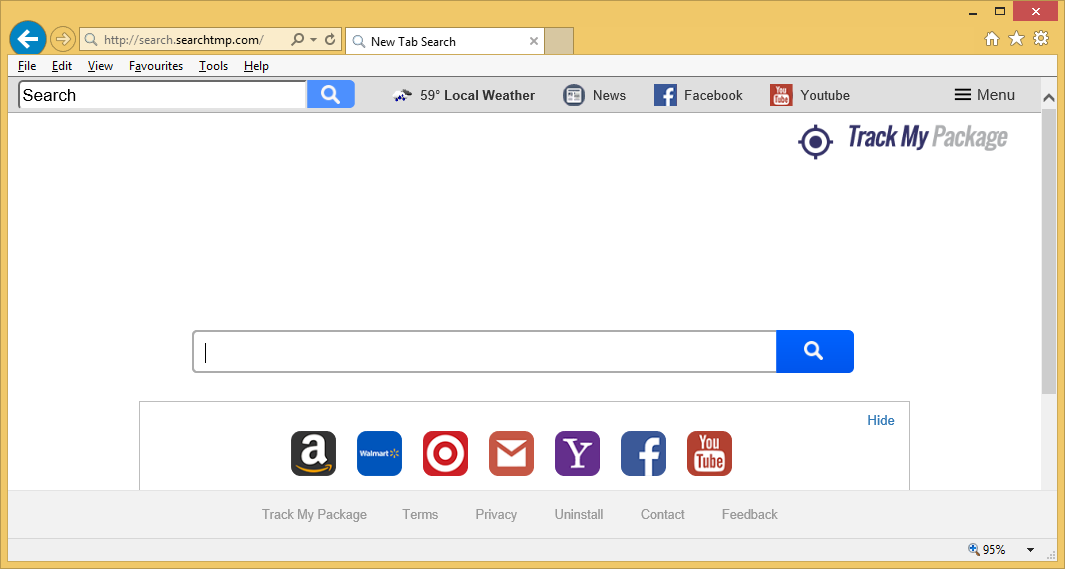Image resolution: width=1065 pixels, height=569 pixels.
Task: Open the Tools menu
Action: click(x=213, y=66)
